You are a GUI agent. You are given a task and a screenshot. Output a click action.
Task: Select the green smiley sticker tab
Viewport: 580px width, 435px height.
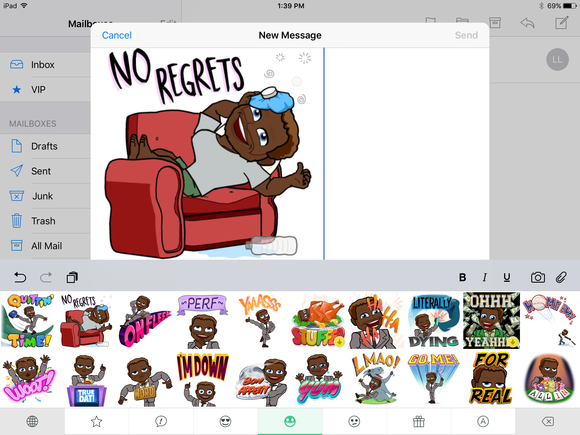coord(290,421)
